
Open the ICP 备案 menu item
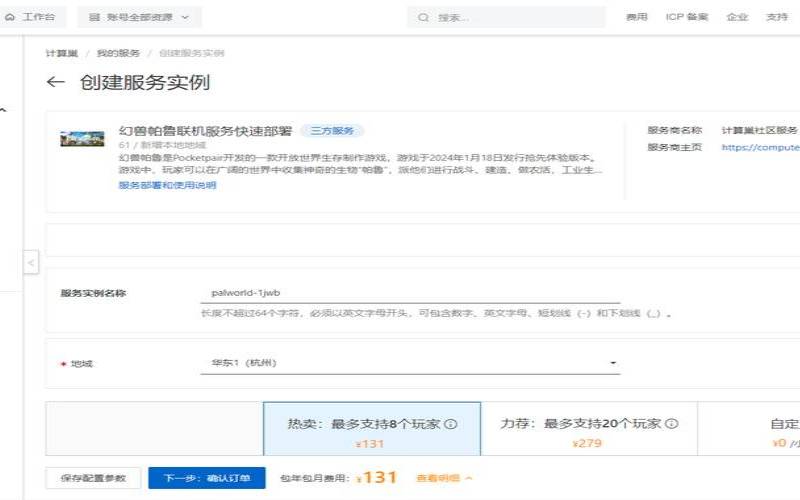[687, 17]
